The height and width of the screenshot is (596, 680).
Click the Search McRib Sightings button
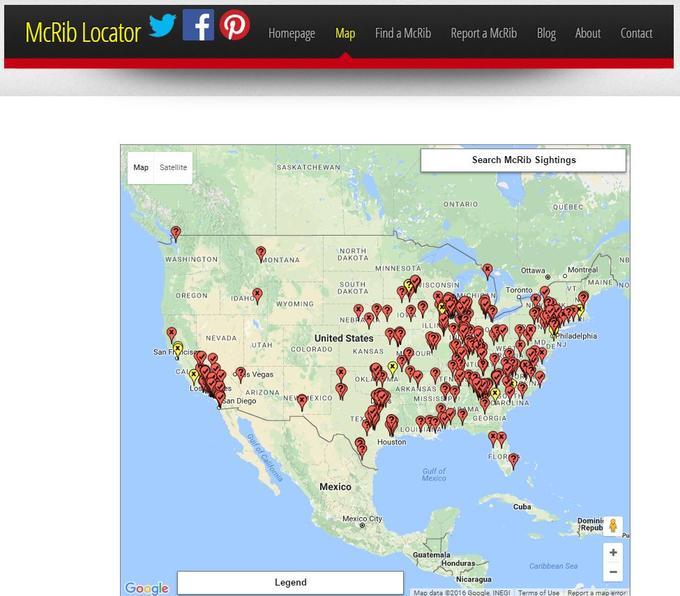point(523,160)
